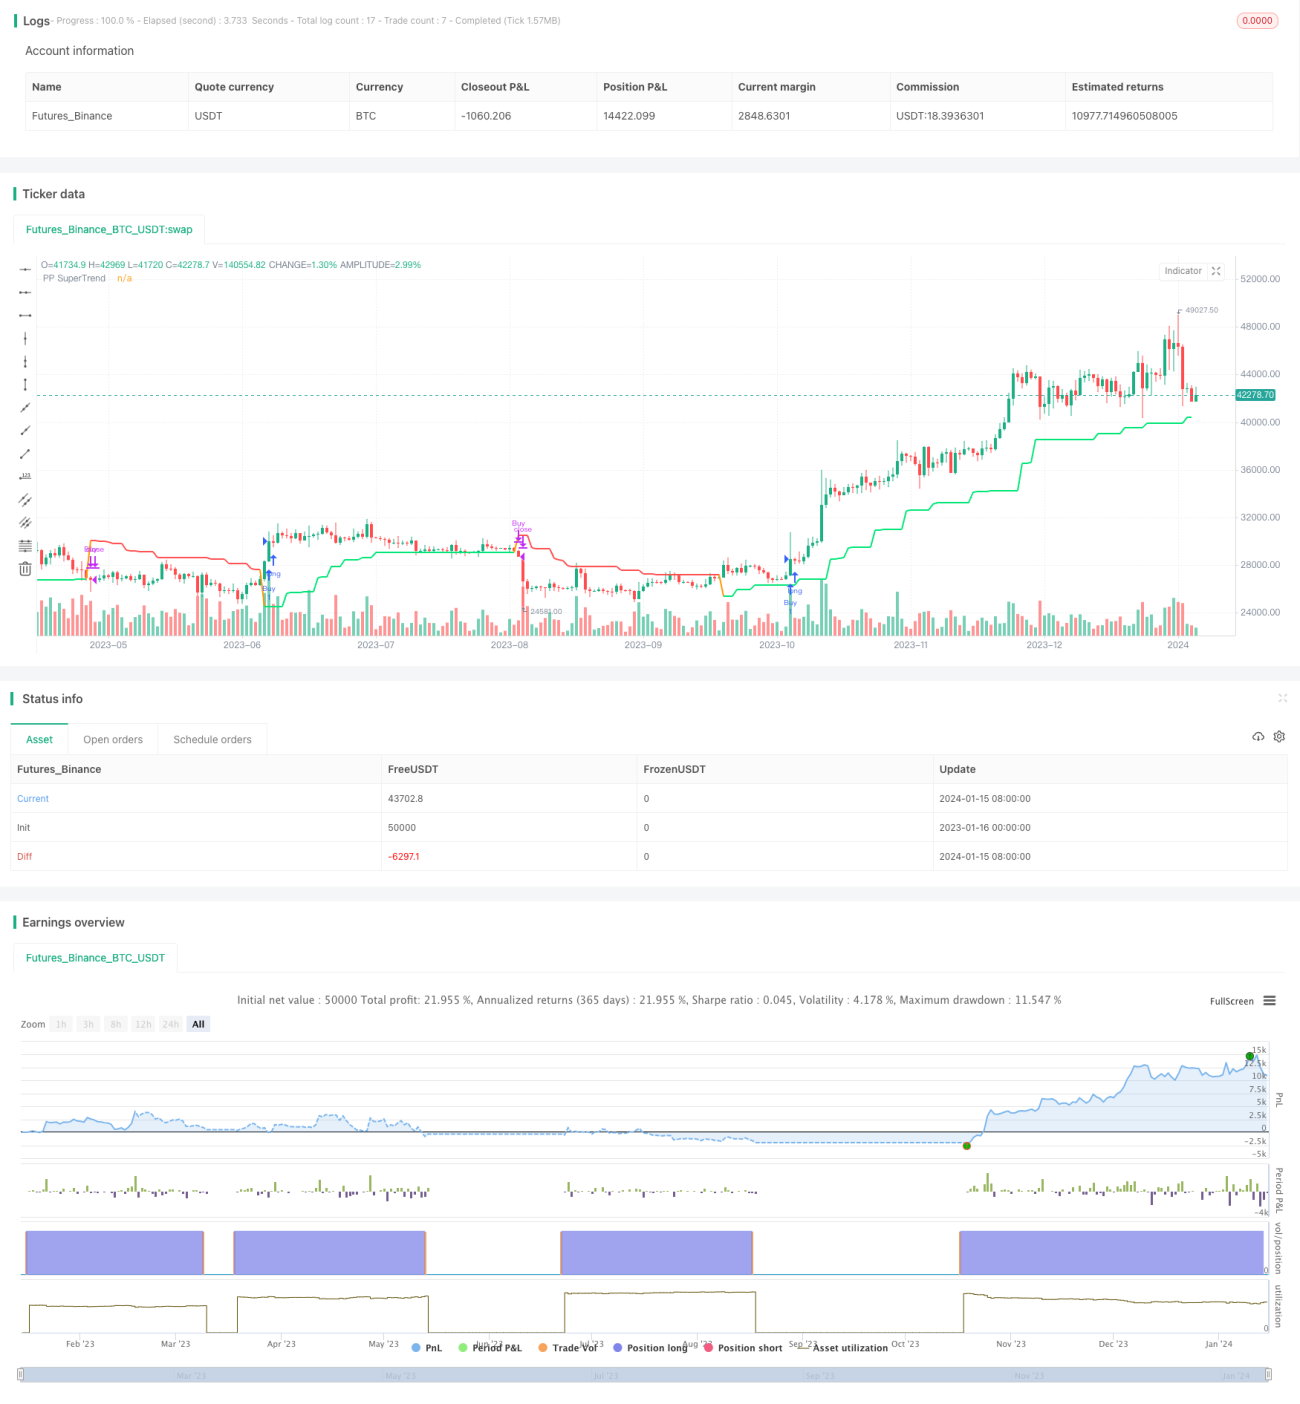This screenshot has height=1404, width=1300.
Task: Click PnL lowest point marker
Action: pos(966,1146)
